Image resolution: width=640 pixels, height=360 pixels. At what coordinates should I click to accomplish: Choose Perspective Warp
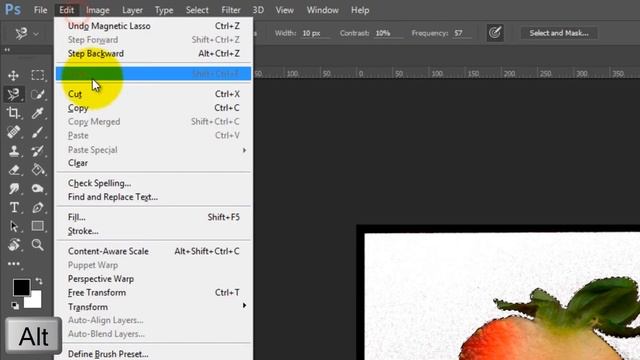click(x=153, y=279)
